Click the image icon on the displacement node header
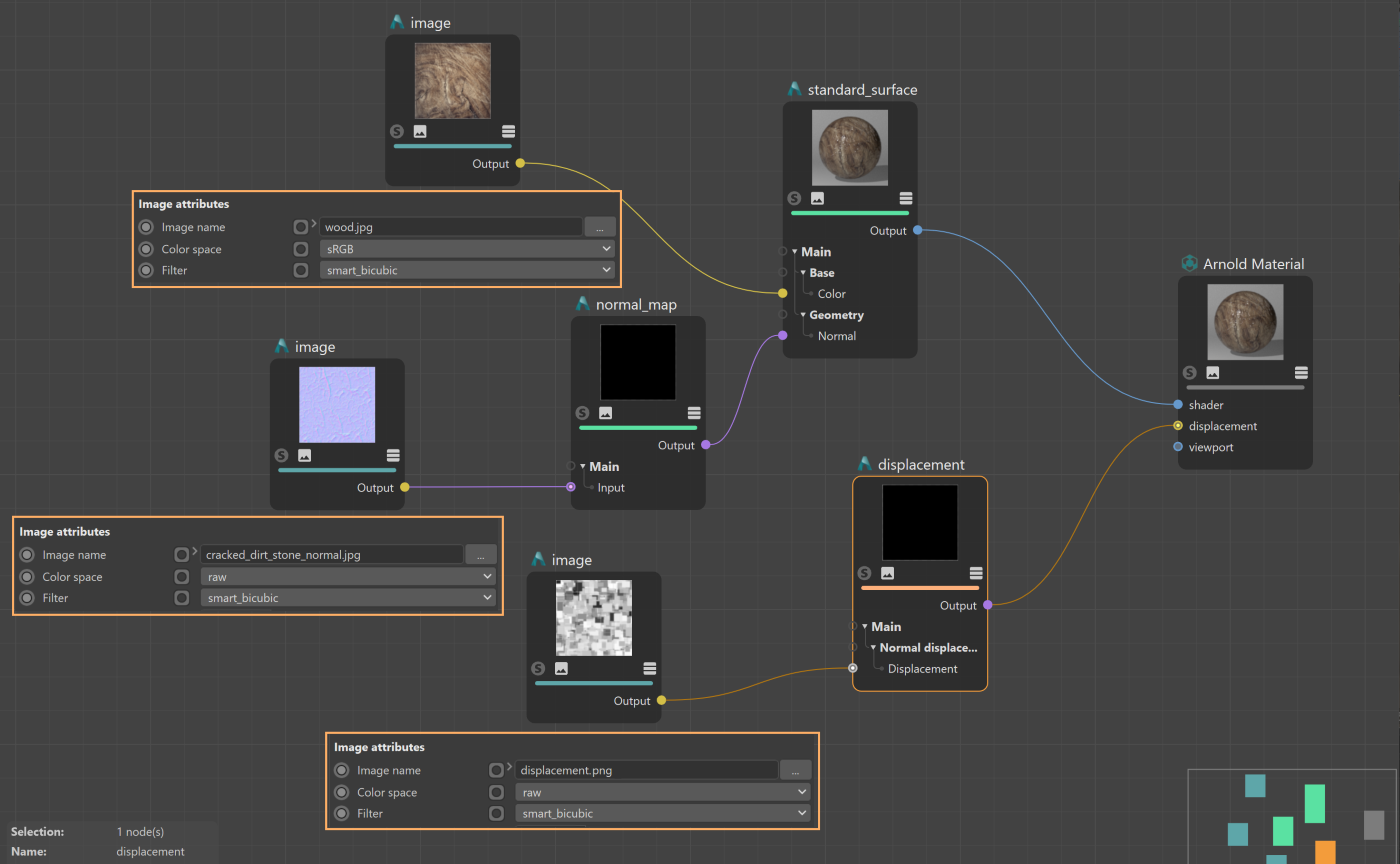 click(887, 573)
